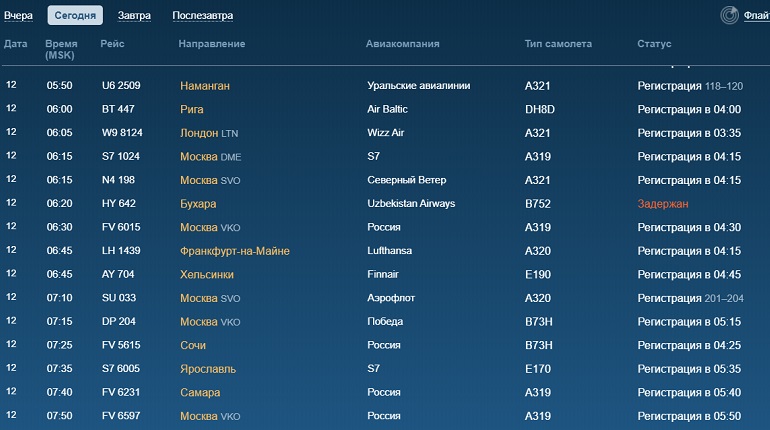This screenshot has width=770, height=430.
Task: Open the Flightradar icon at top right
Action: tap(729, 15)
